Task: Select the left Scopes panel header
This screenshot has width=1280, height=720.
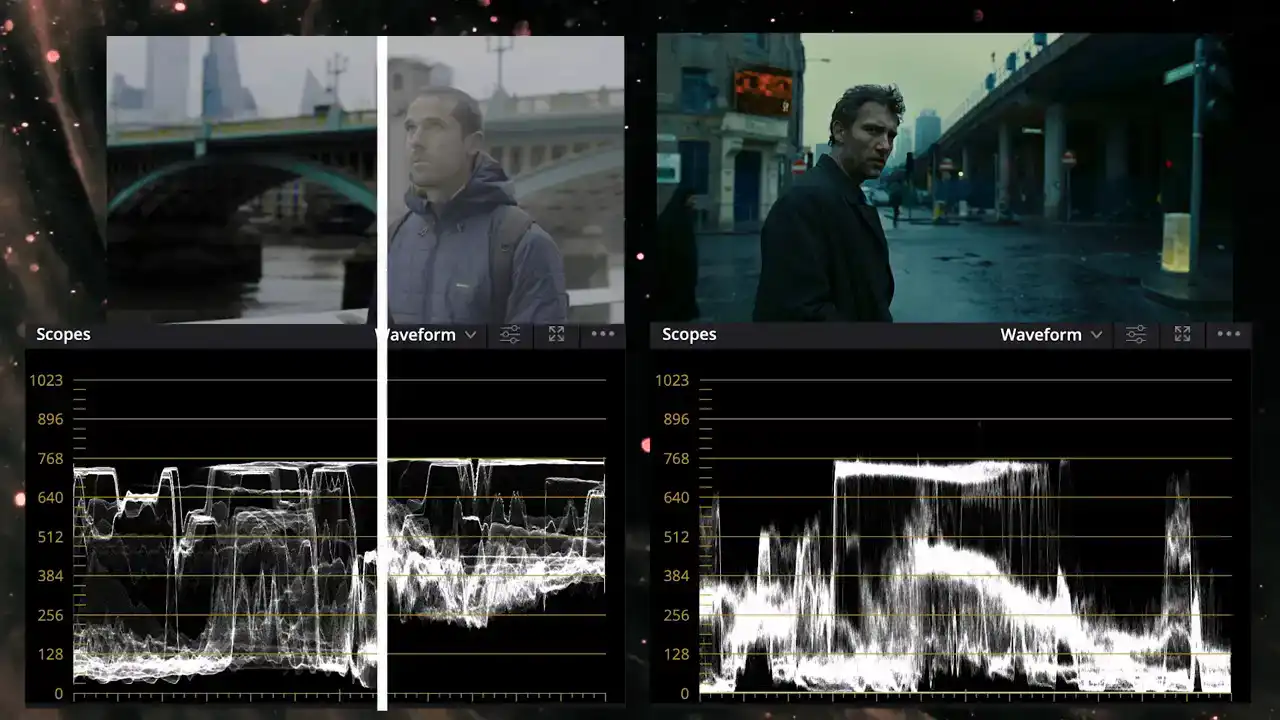Action: click(63, 334)
